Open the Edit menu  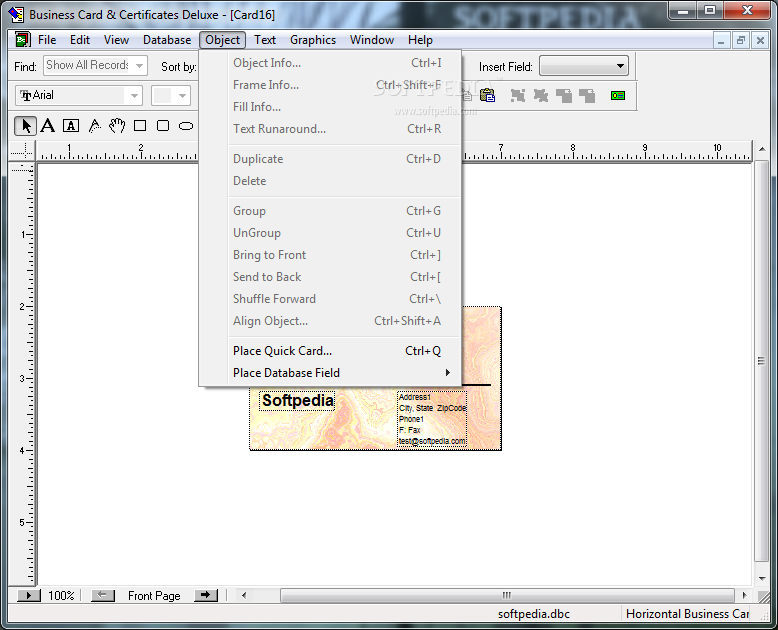click(x=79, y=40)
